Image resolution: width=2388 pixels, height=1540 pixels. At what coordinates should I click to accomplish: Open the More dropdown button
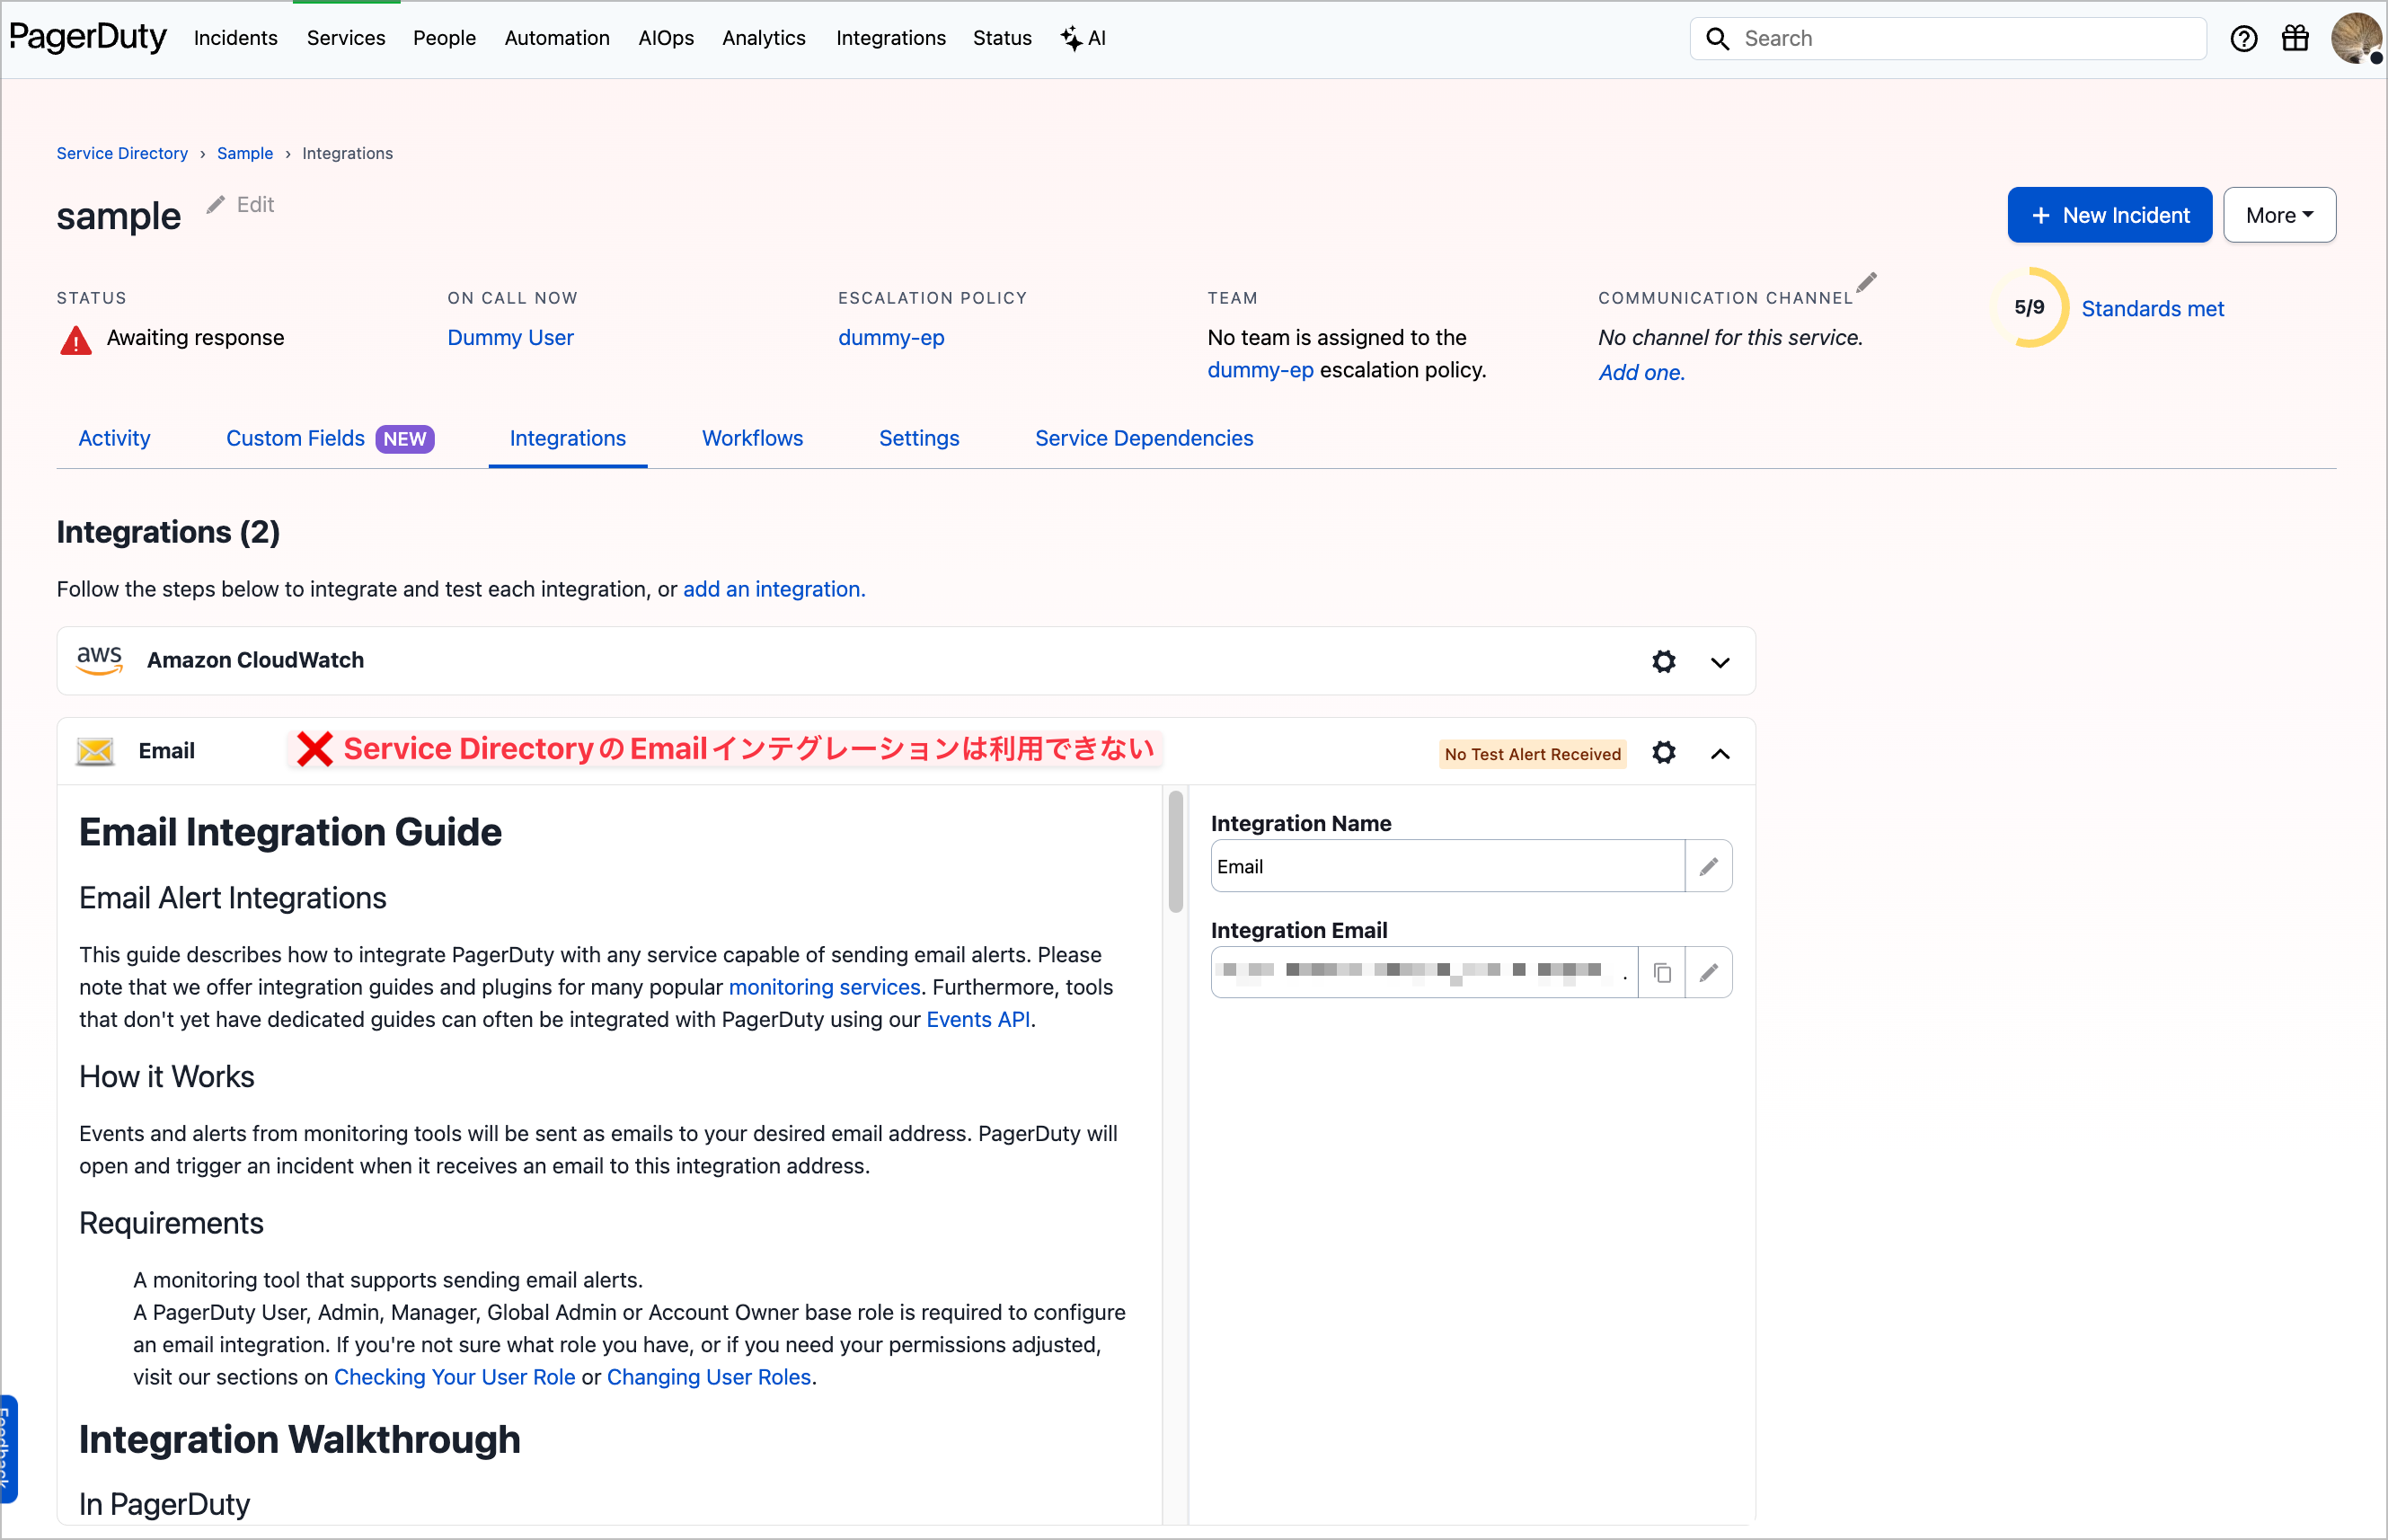[2278, 215]
